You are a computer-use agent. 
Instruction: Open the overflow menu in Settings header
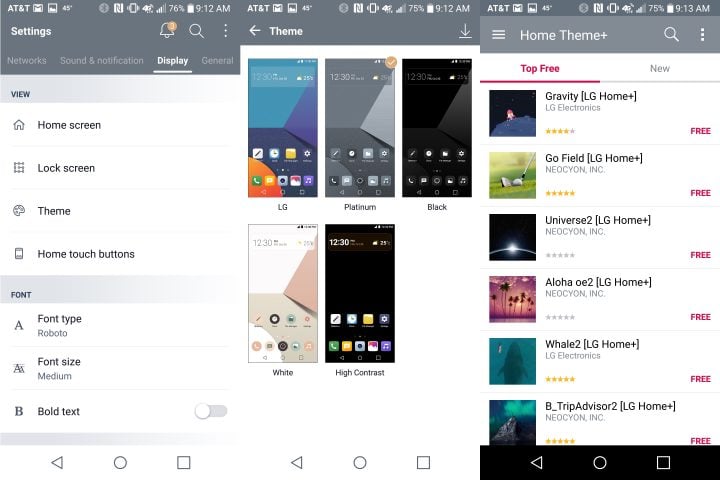pos(225,31)
